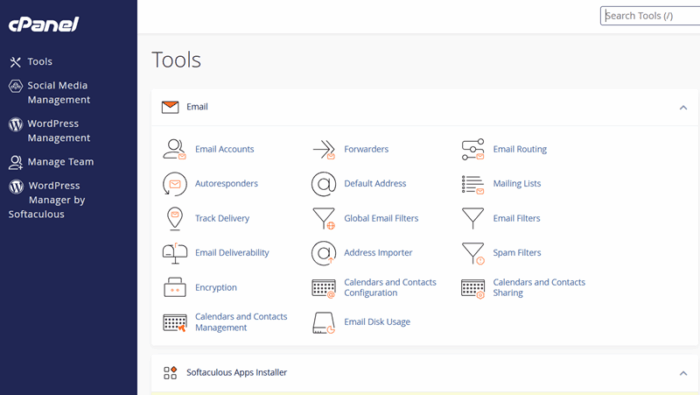This screenshot has width=700, height=395.
Task: Open the Default Address link
Action: coord(375,183)
